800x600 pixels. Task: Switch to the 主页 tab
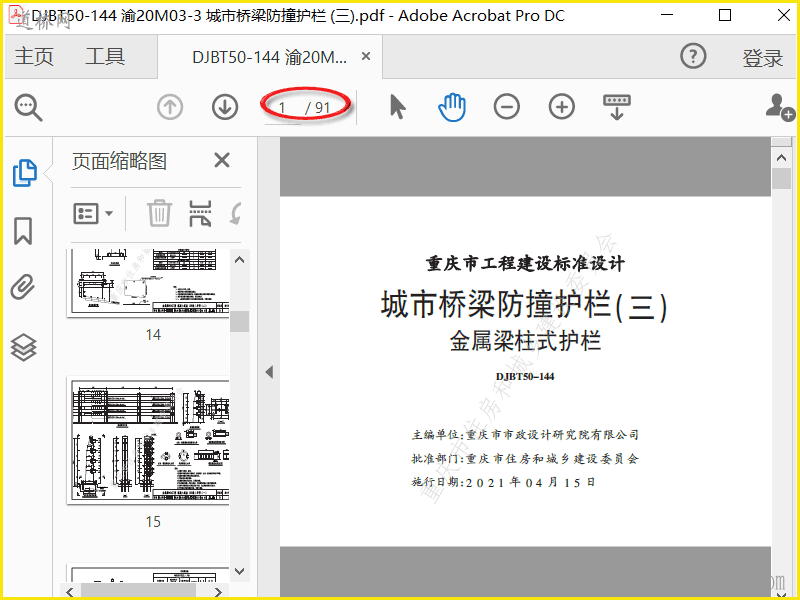click(34, 56)
